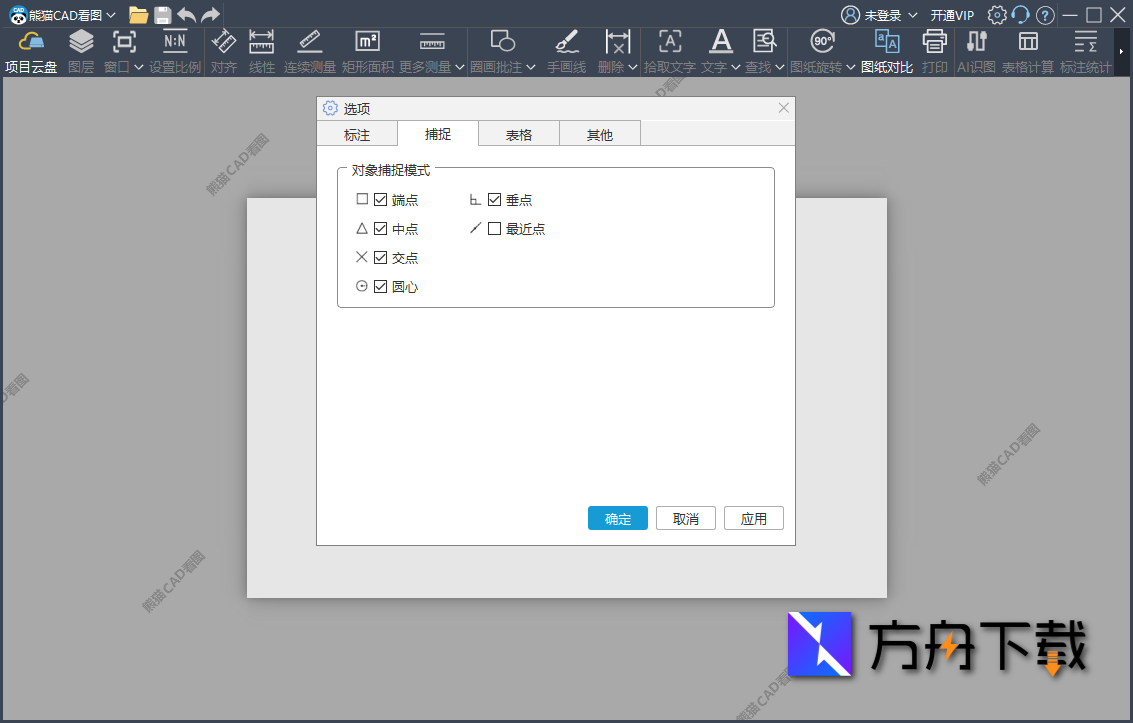1133x723 pixels.
Task: Open the 打印 print tool
Action: (933, 50)
